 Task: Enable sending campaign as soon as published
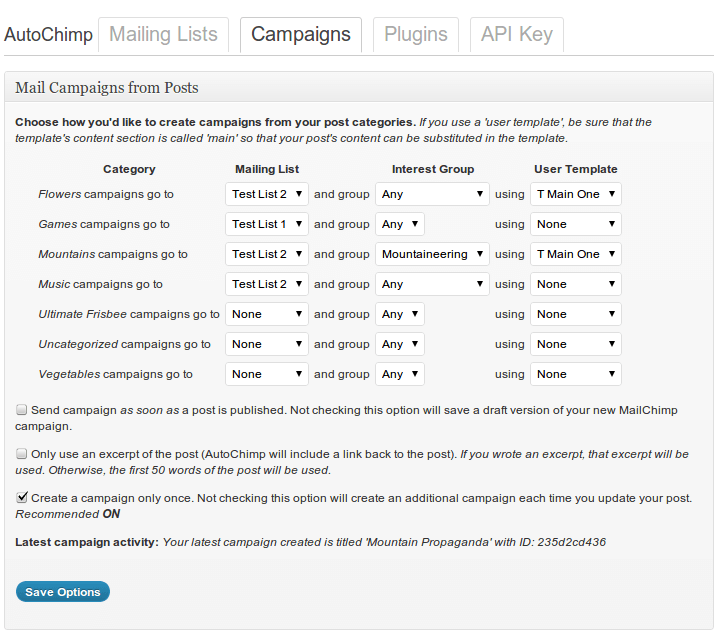click(x=22, y=410)
